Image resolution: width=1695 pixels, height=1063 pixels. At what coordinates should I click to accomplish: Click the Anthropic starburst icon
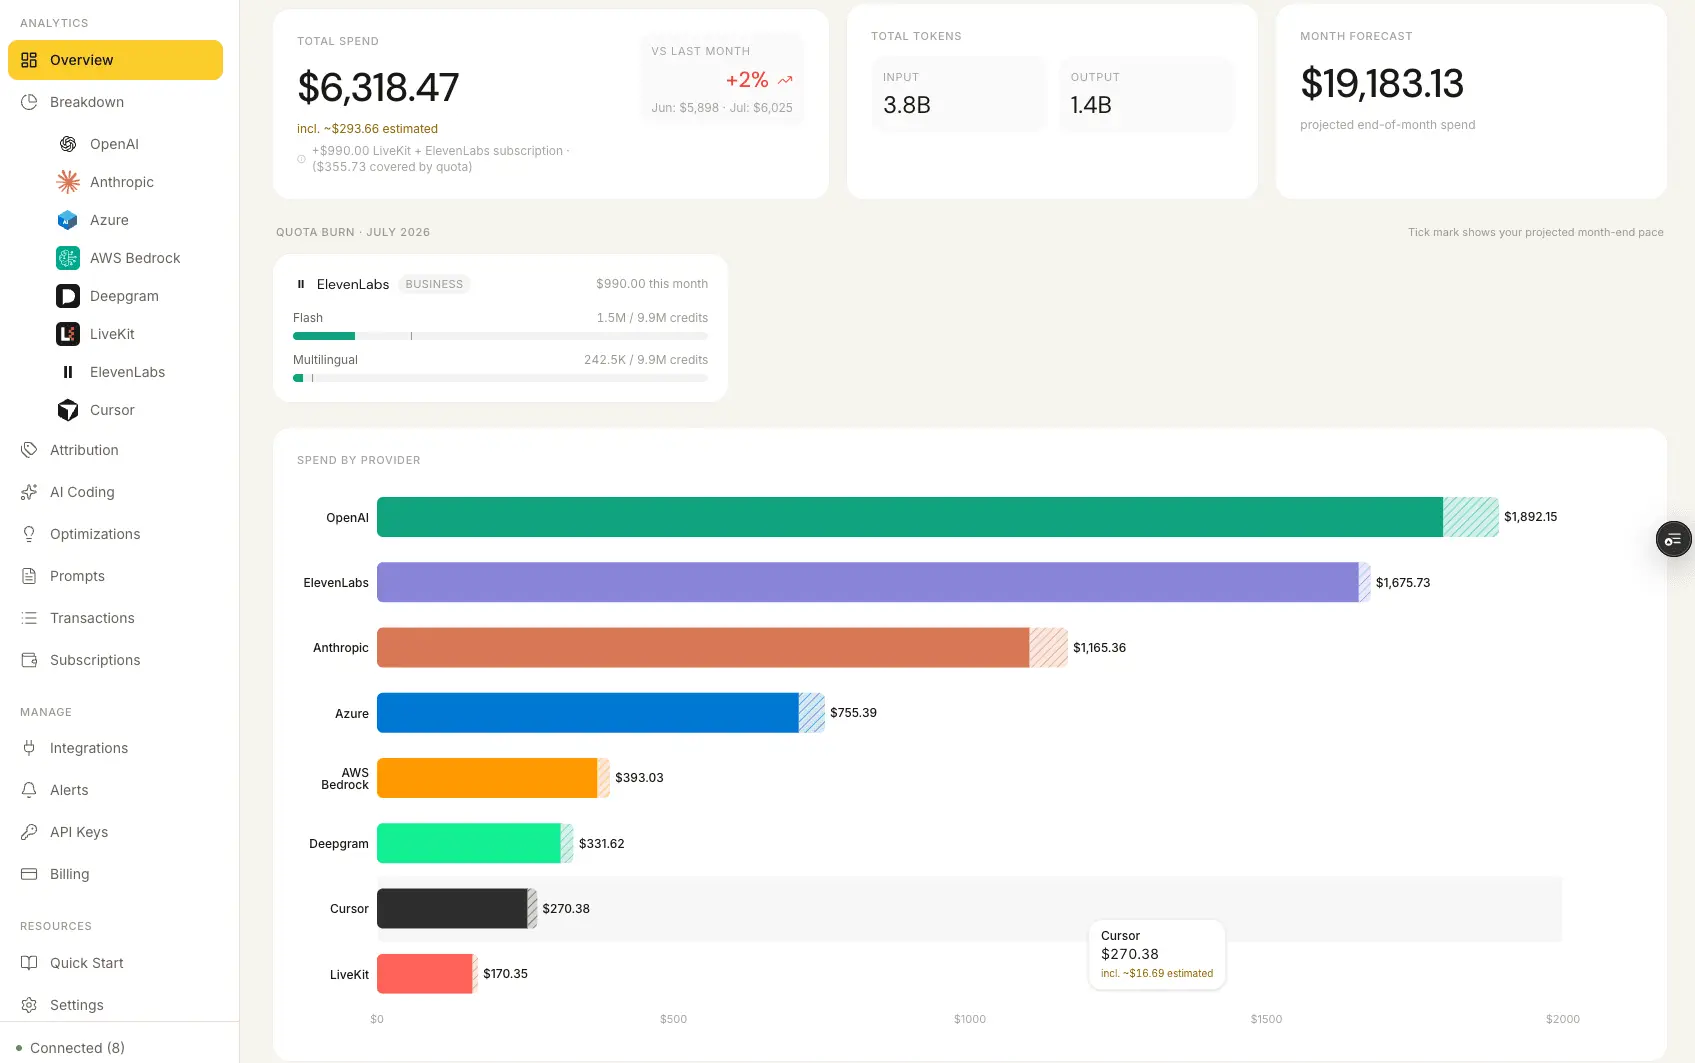coord(68,182)
